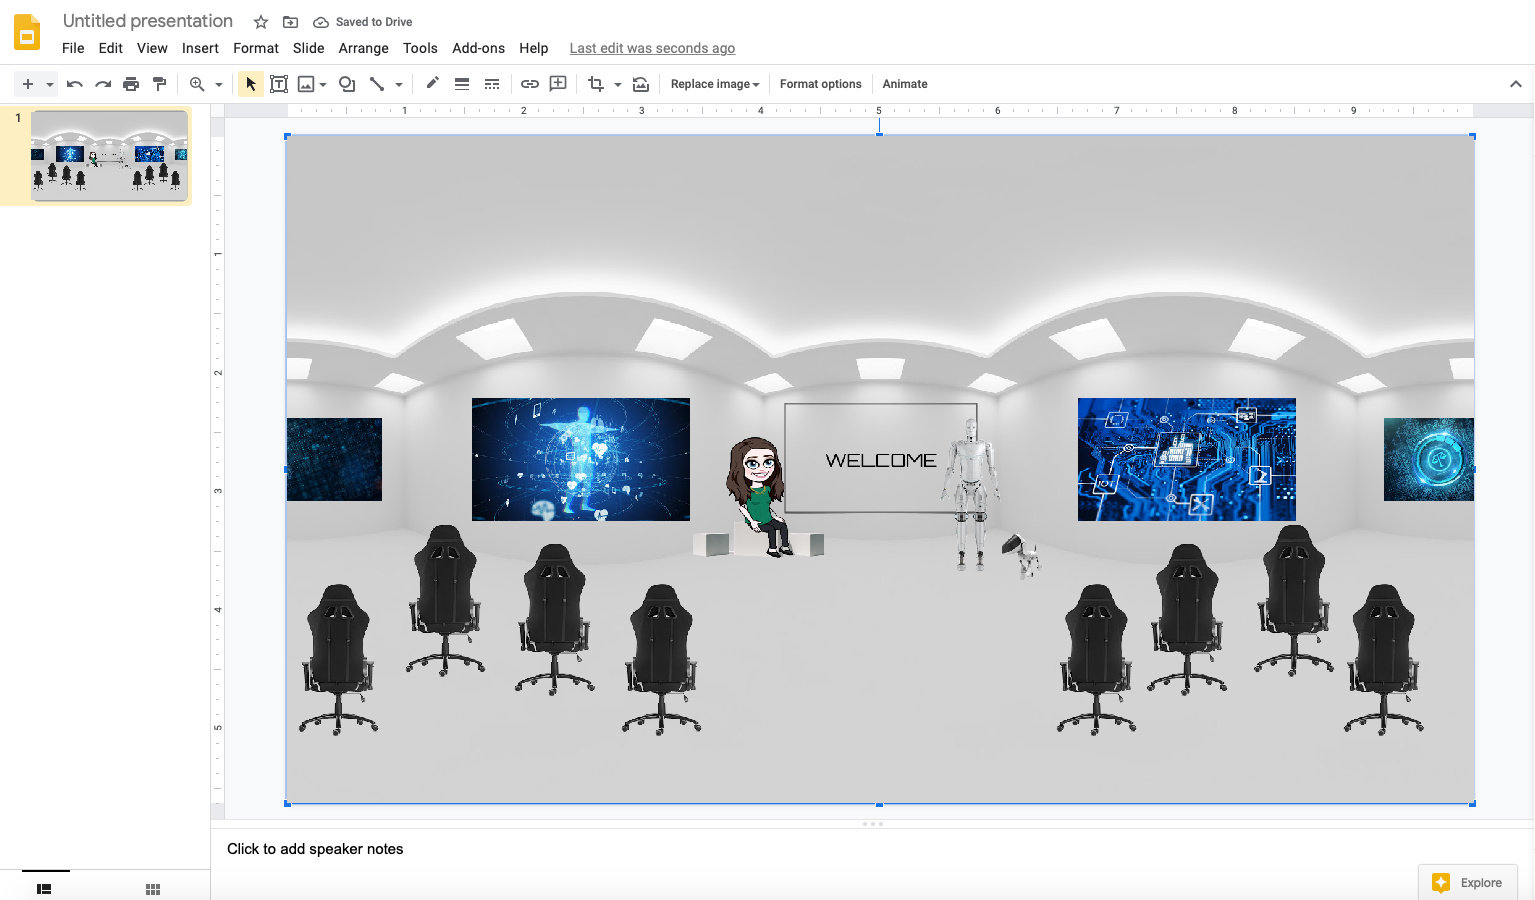Open the line tool dropdown arrow
Image resolution: width=1535 pixels, height=900 pixels.
click(x=398, y=83)
